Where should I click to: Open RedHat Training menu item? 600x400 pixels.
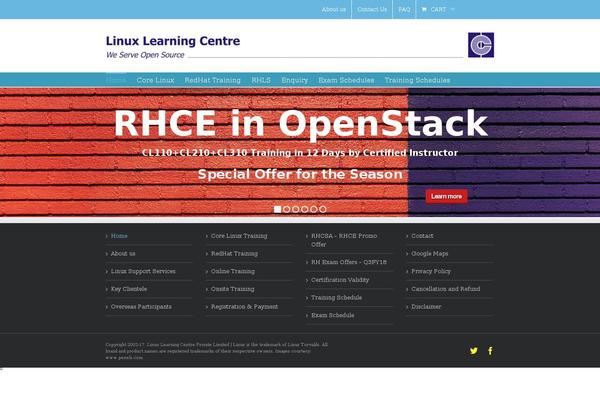click(x=212, y=80)
